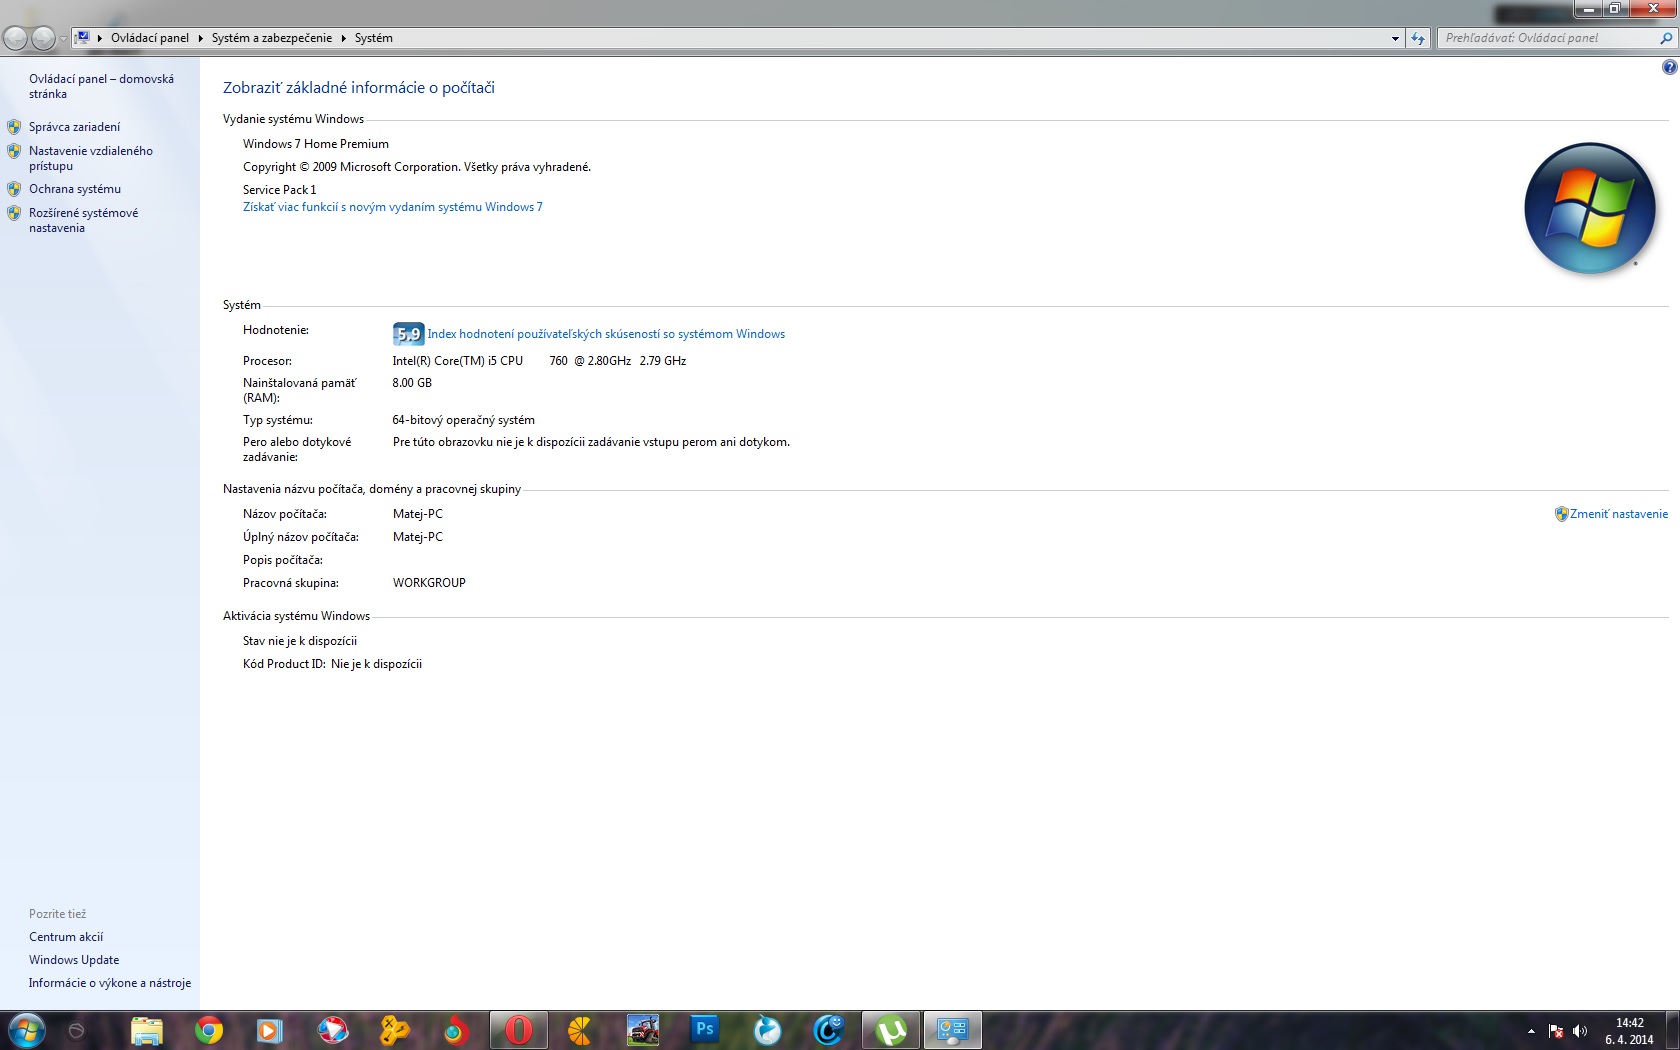Image resolution: width=1680 pixels, height=1050 pixels.
Task: Open Windows Media Player taskbar icon
Action: click(x=270, y=1030)
